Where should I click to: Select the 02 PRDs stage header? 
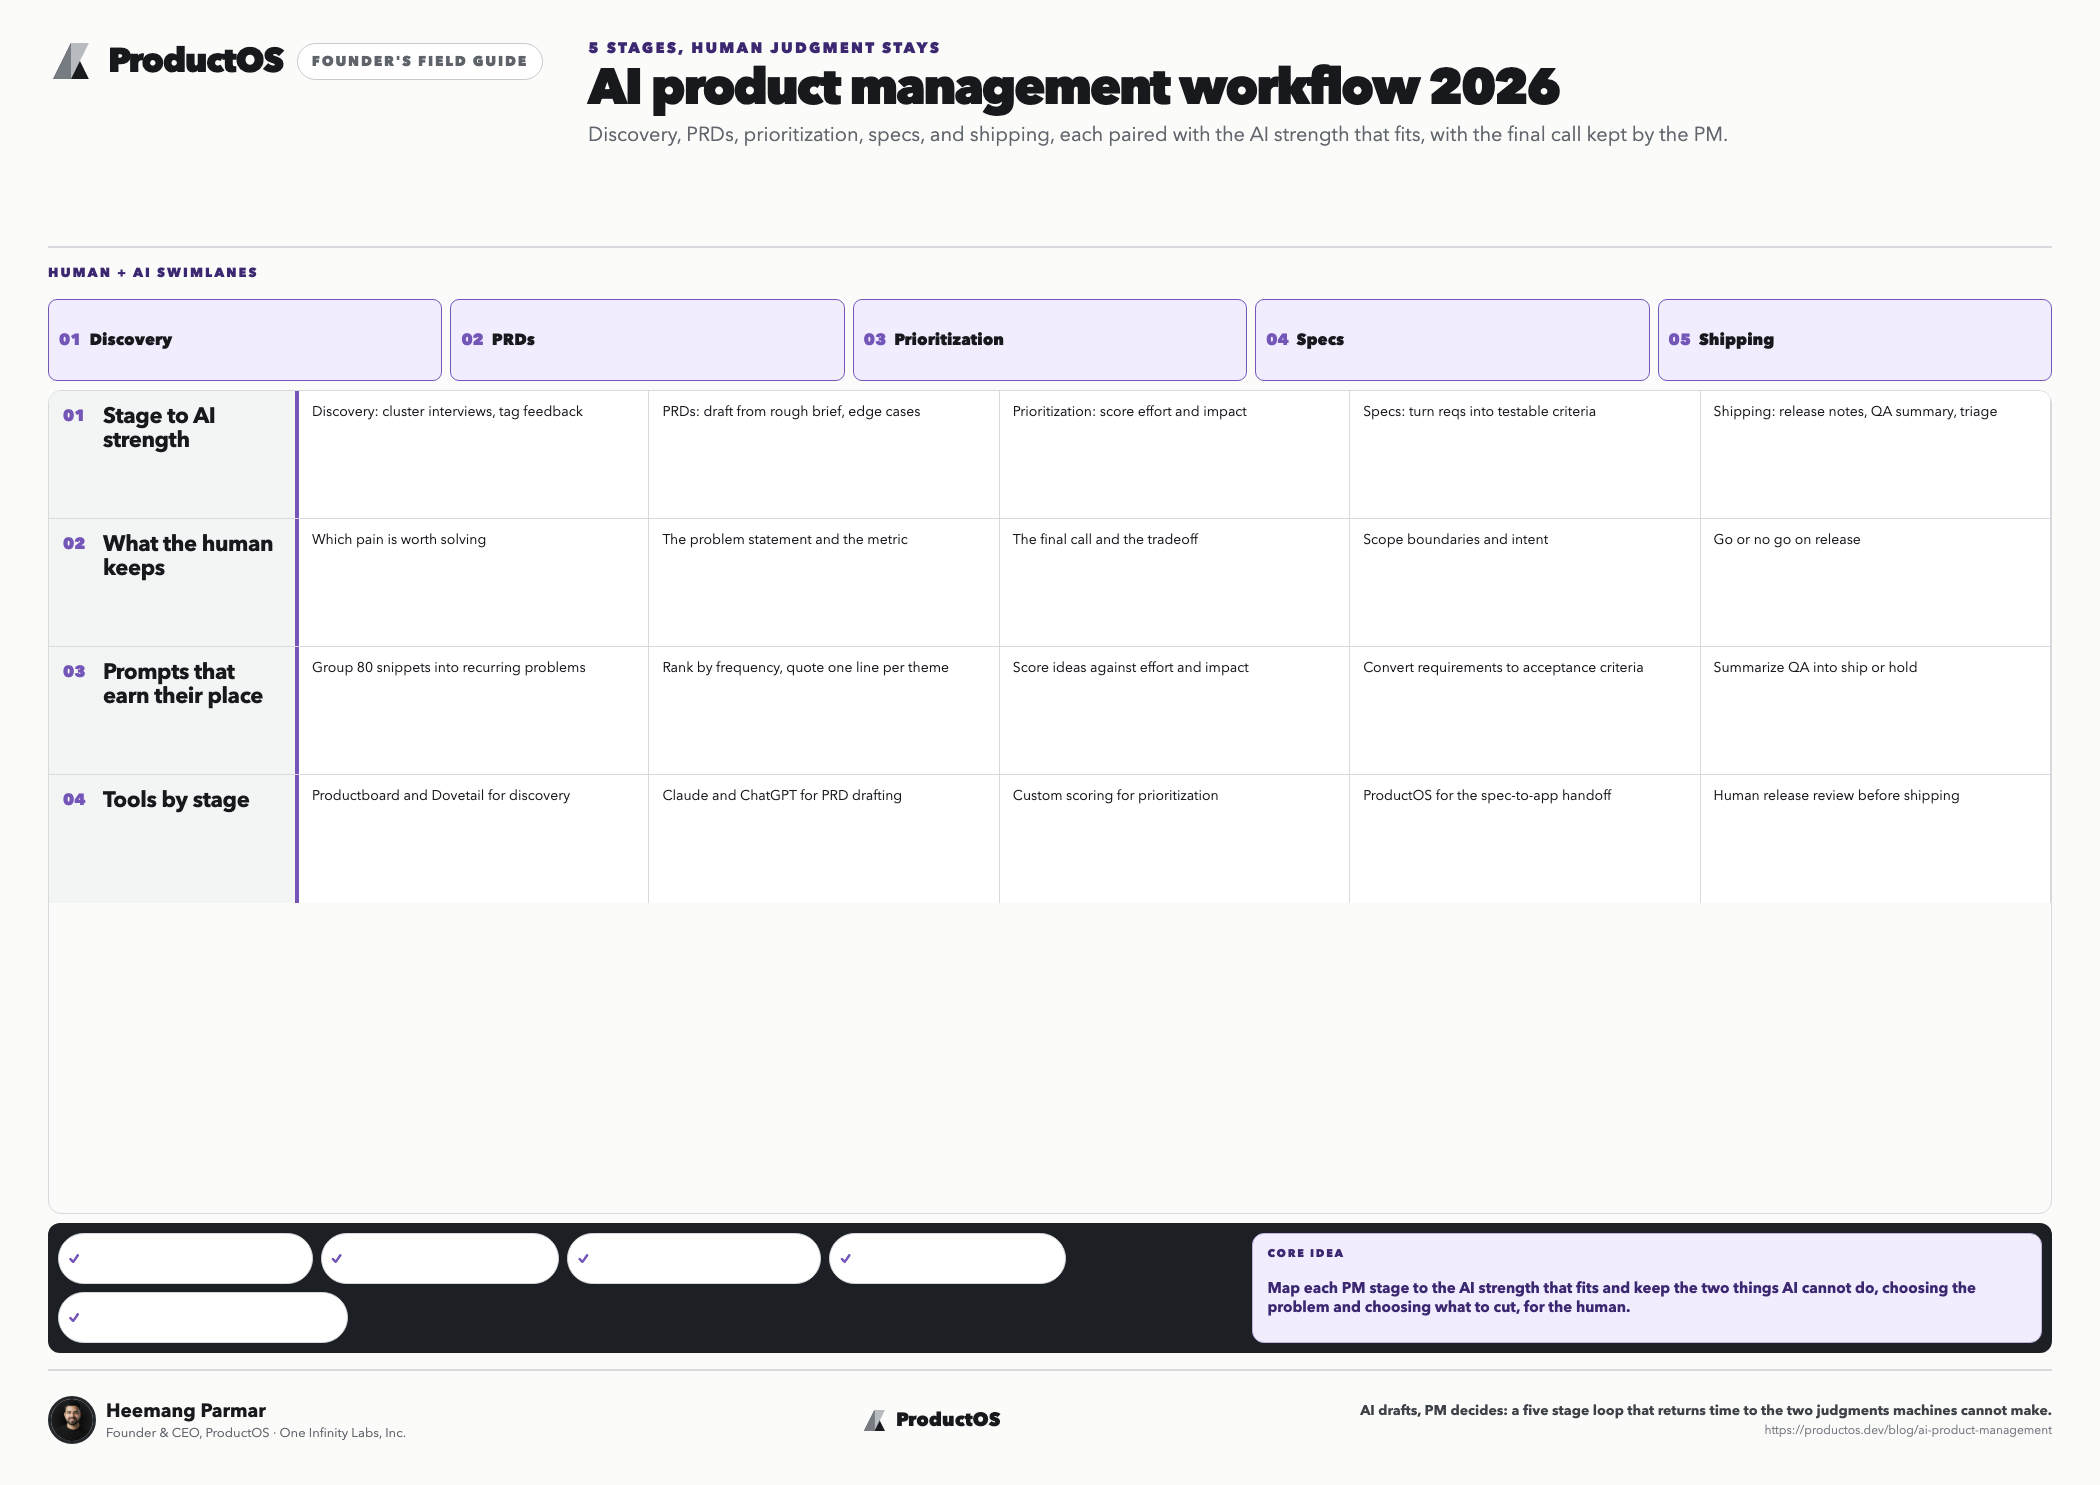pos(647,340)
